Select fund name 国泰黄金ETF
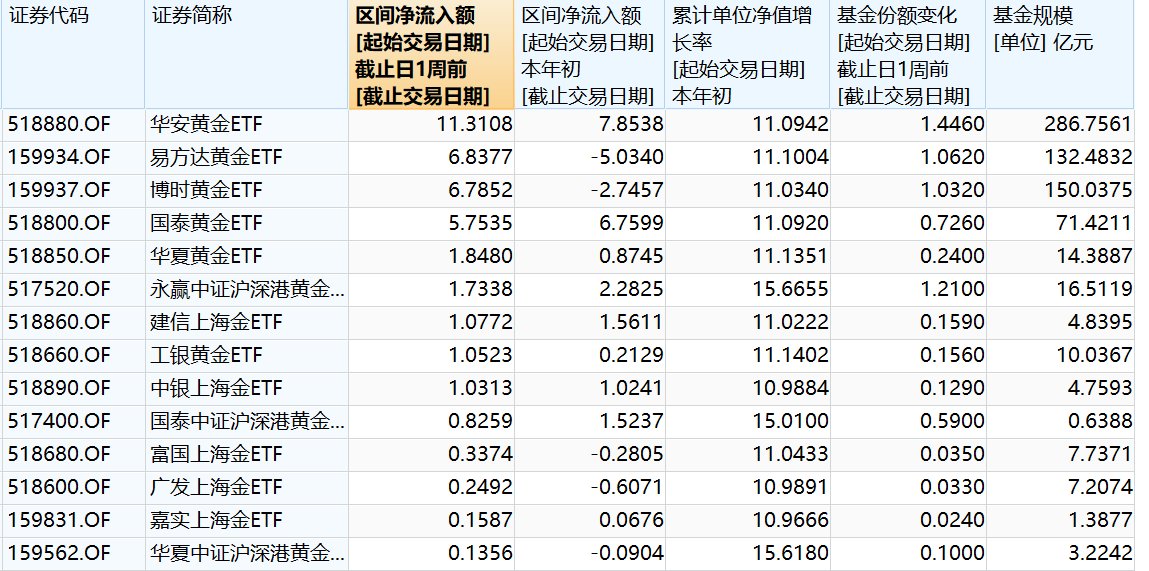 (x=206, y=223)
